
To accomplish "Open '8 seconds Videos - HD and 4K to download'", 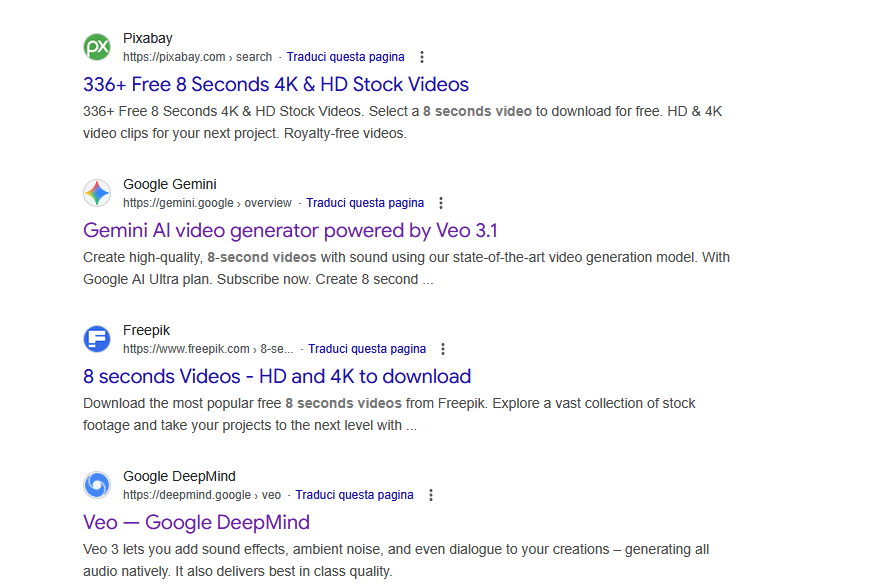I will tap(277, 376).
